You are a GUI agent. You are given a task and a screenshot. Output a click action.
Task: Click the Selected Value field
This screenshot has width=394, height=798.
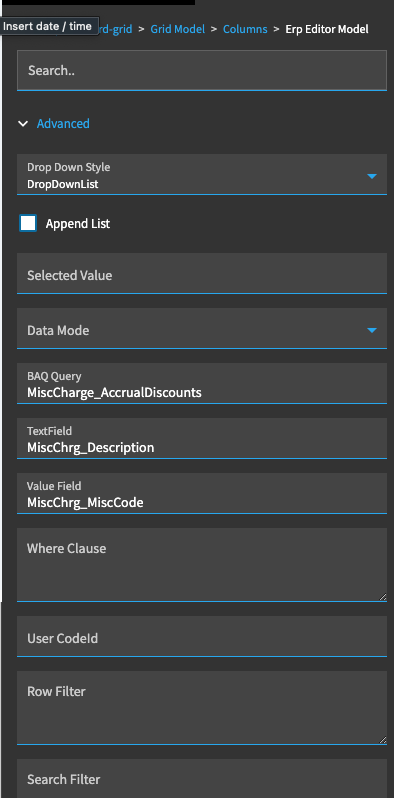[x=202, y=273]
